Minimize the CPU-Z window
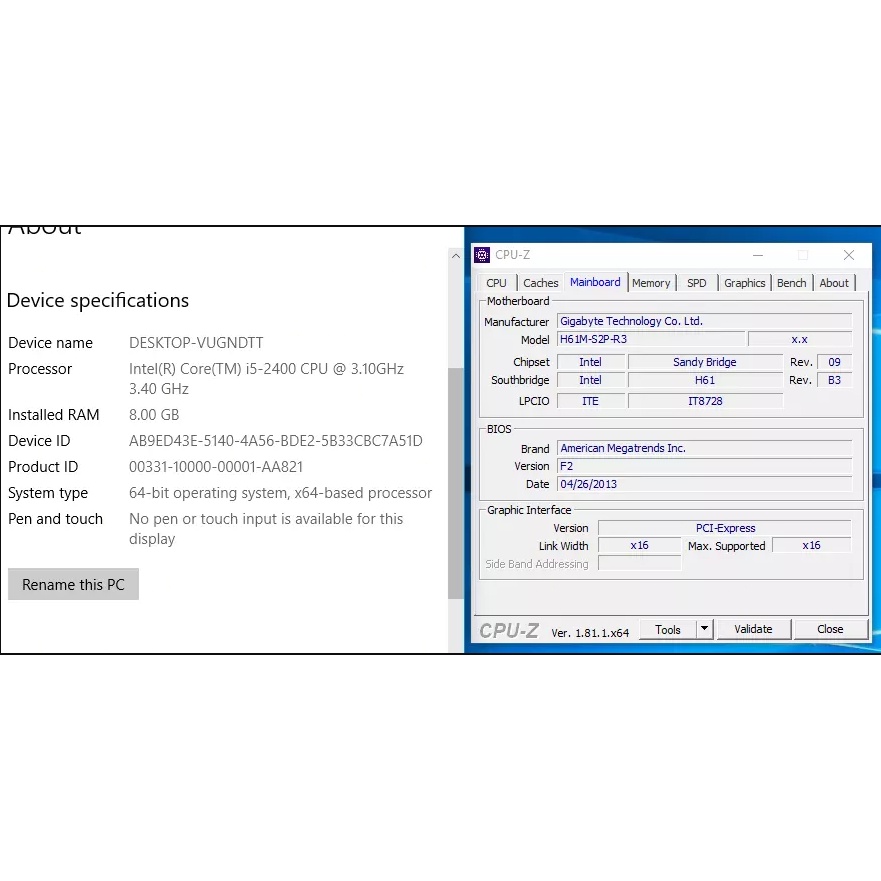881x881 pixels. (757, 255)
